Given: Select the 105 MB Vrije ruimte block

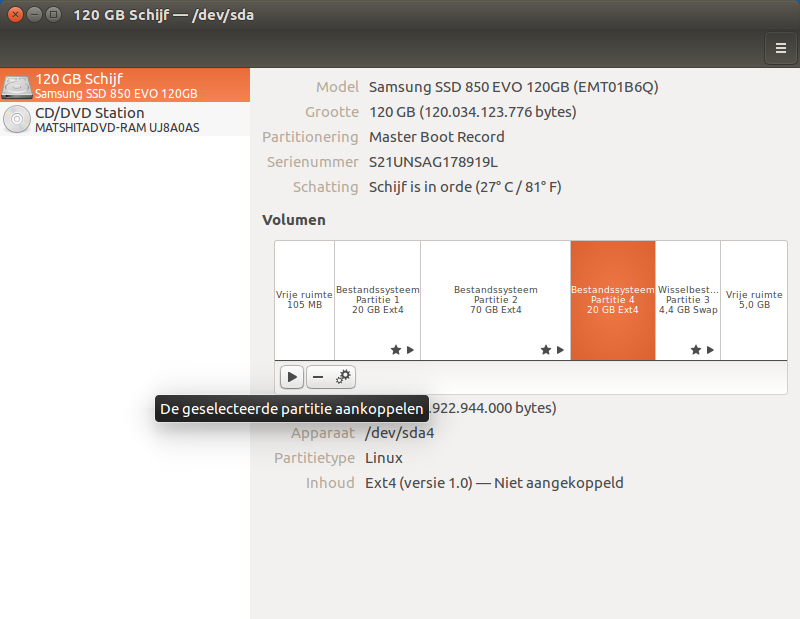Looking at the screenshot, I should (x=304, y=299).
